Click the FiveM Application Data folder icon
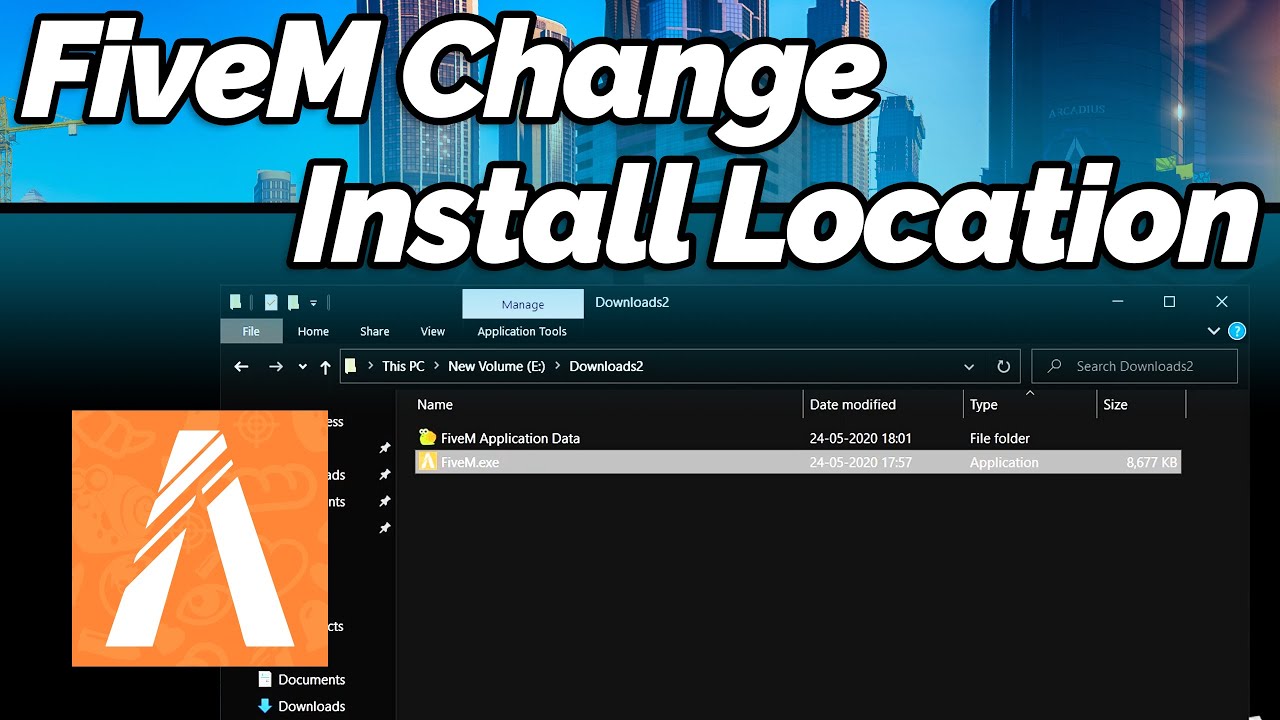The image size is (1280, 720). [428, 438]
